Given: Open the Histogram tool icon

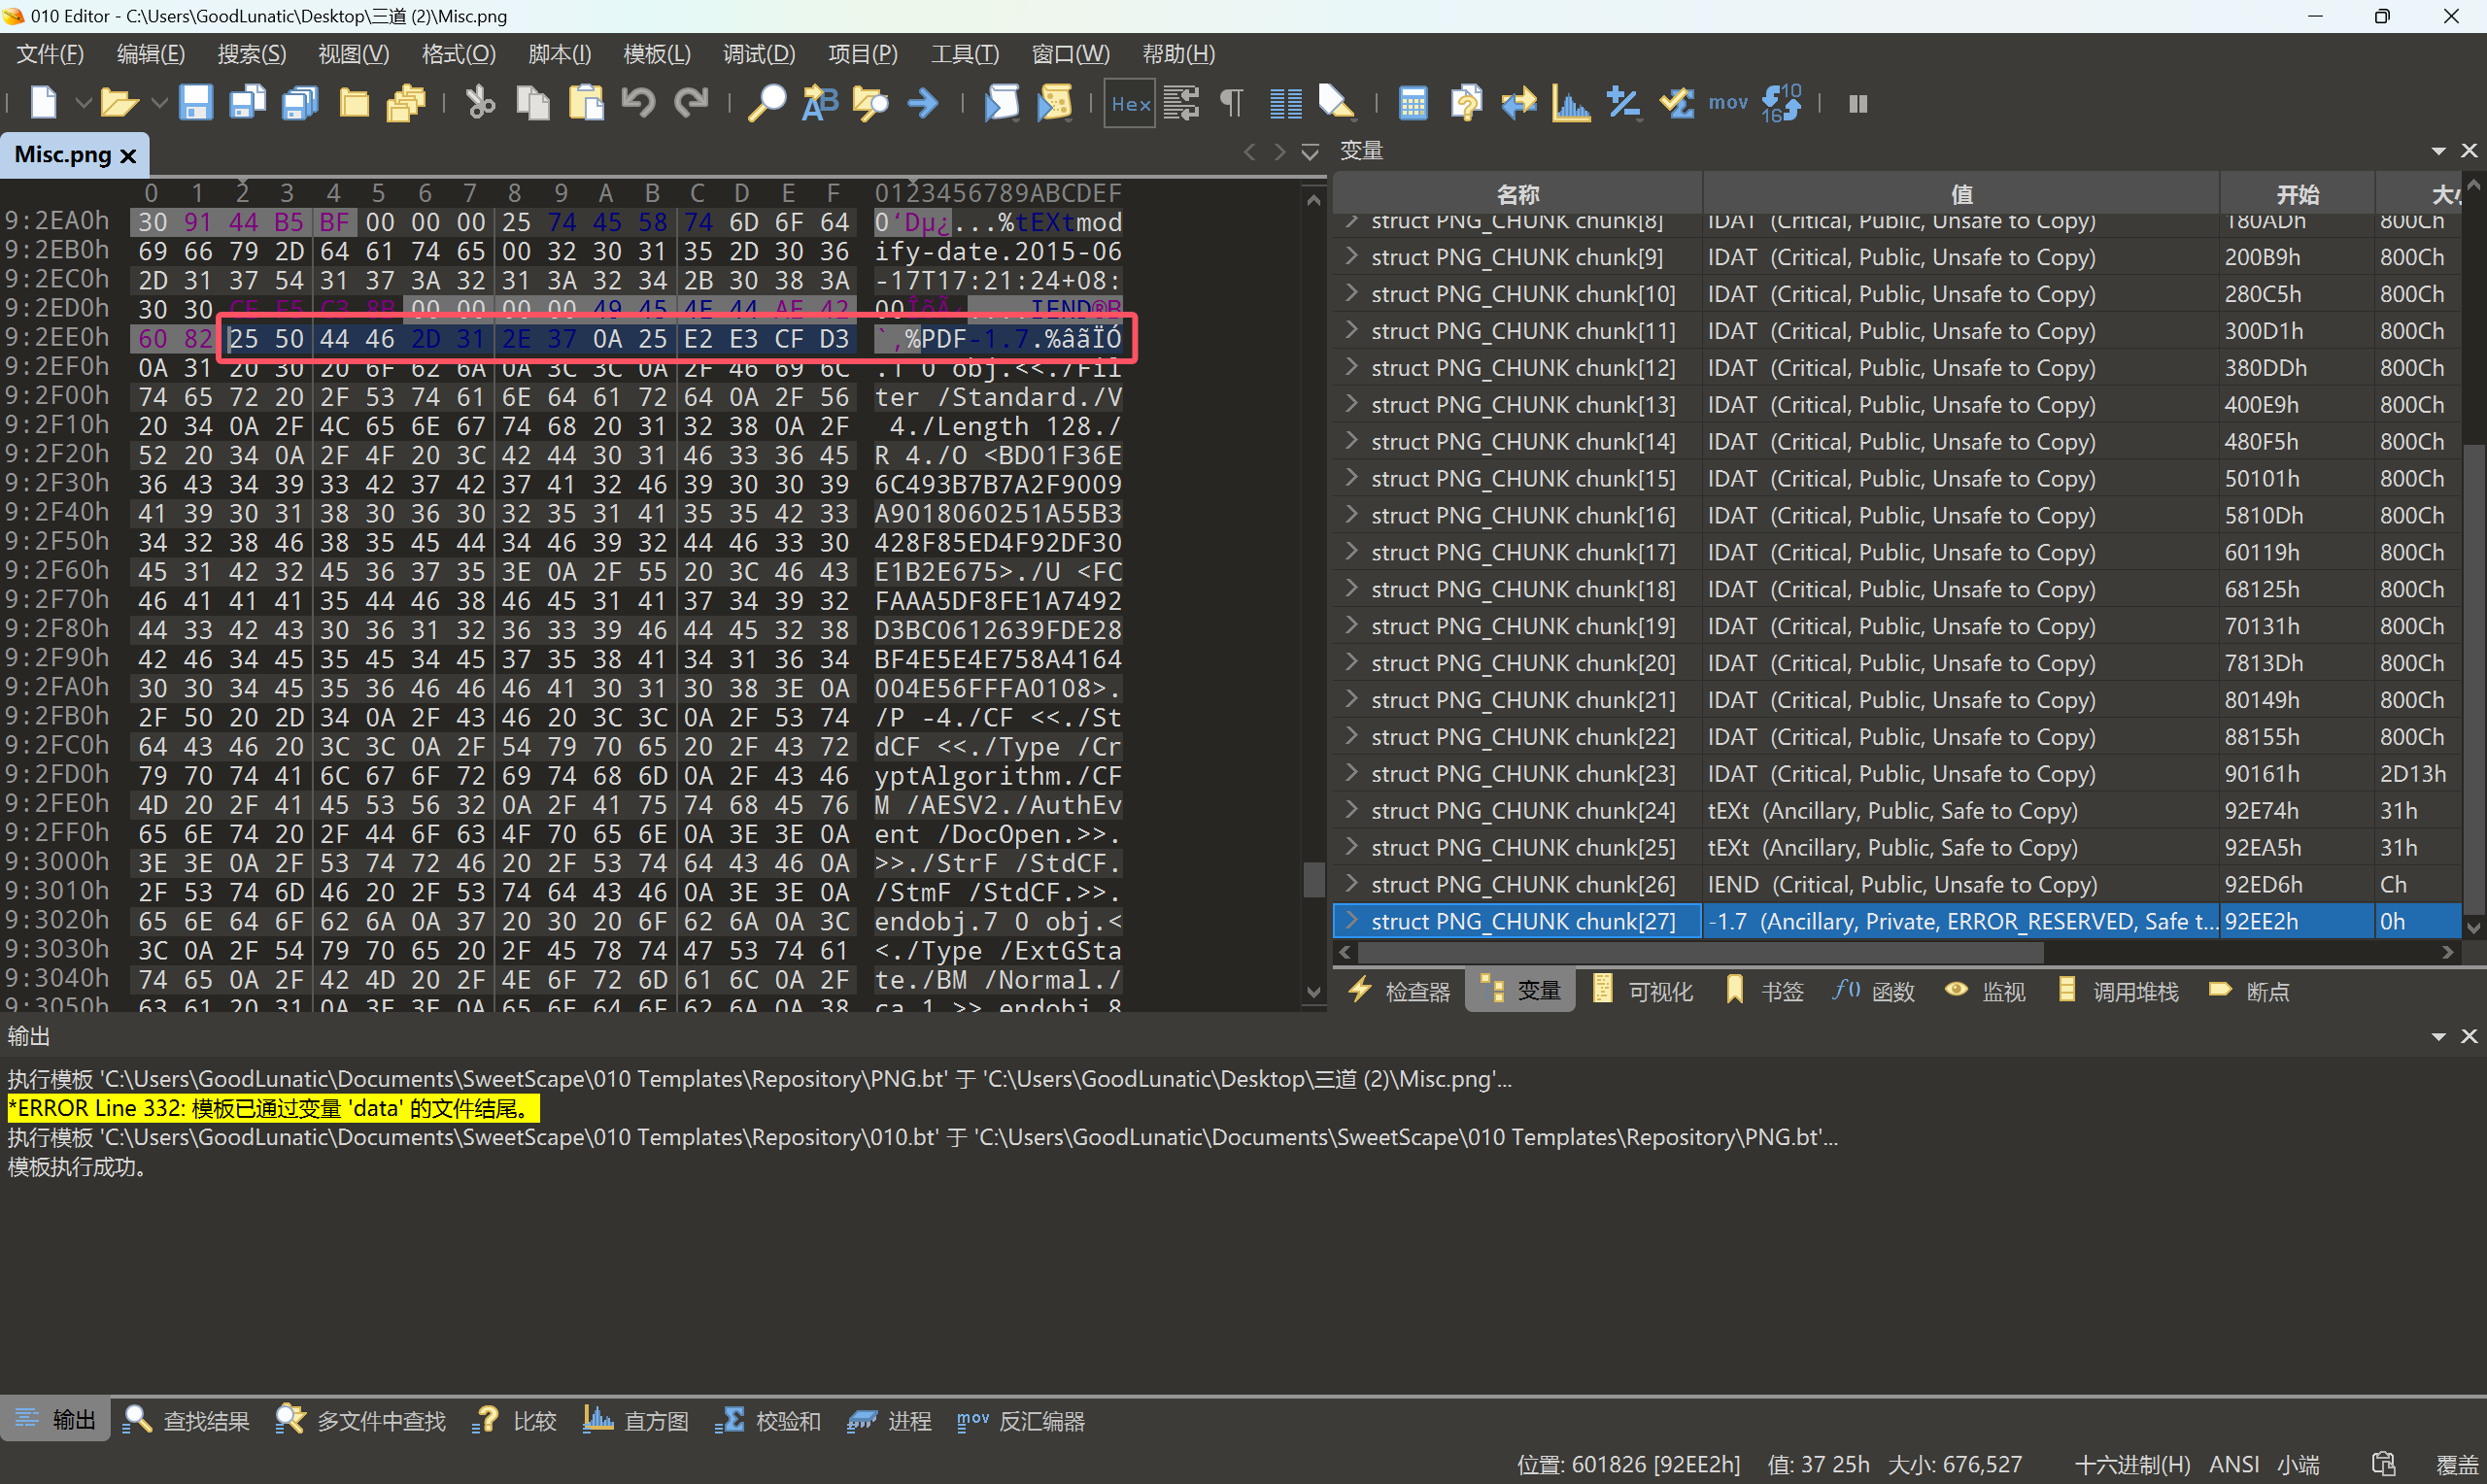Looking at the screenshot, I should pyautogui.click(x=1571, y=103).
